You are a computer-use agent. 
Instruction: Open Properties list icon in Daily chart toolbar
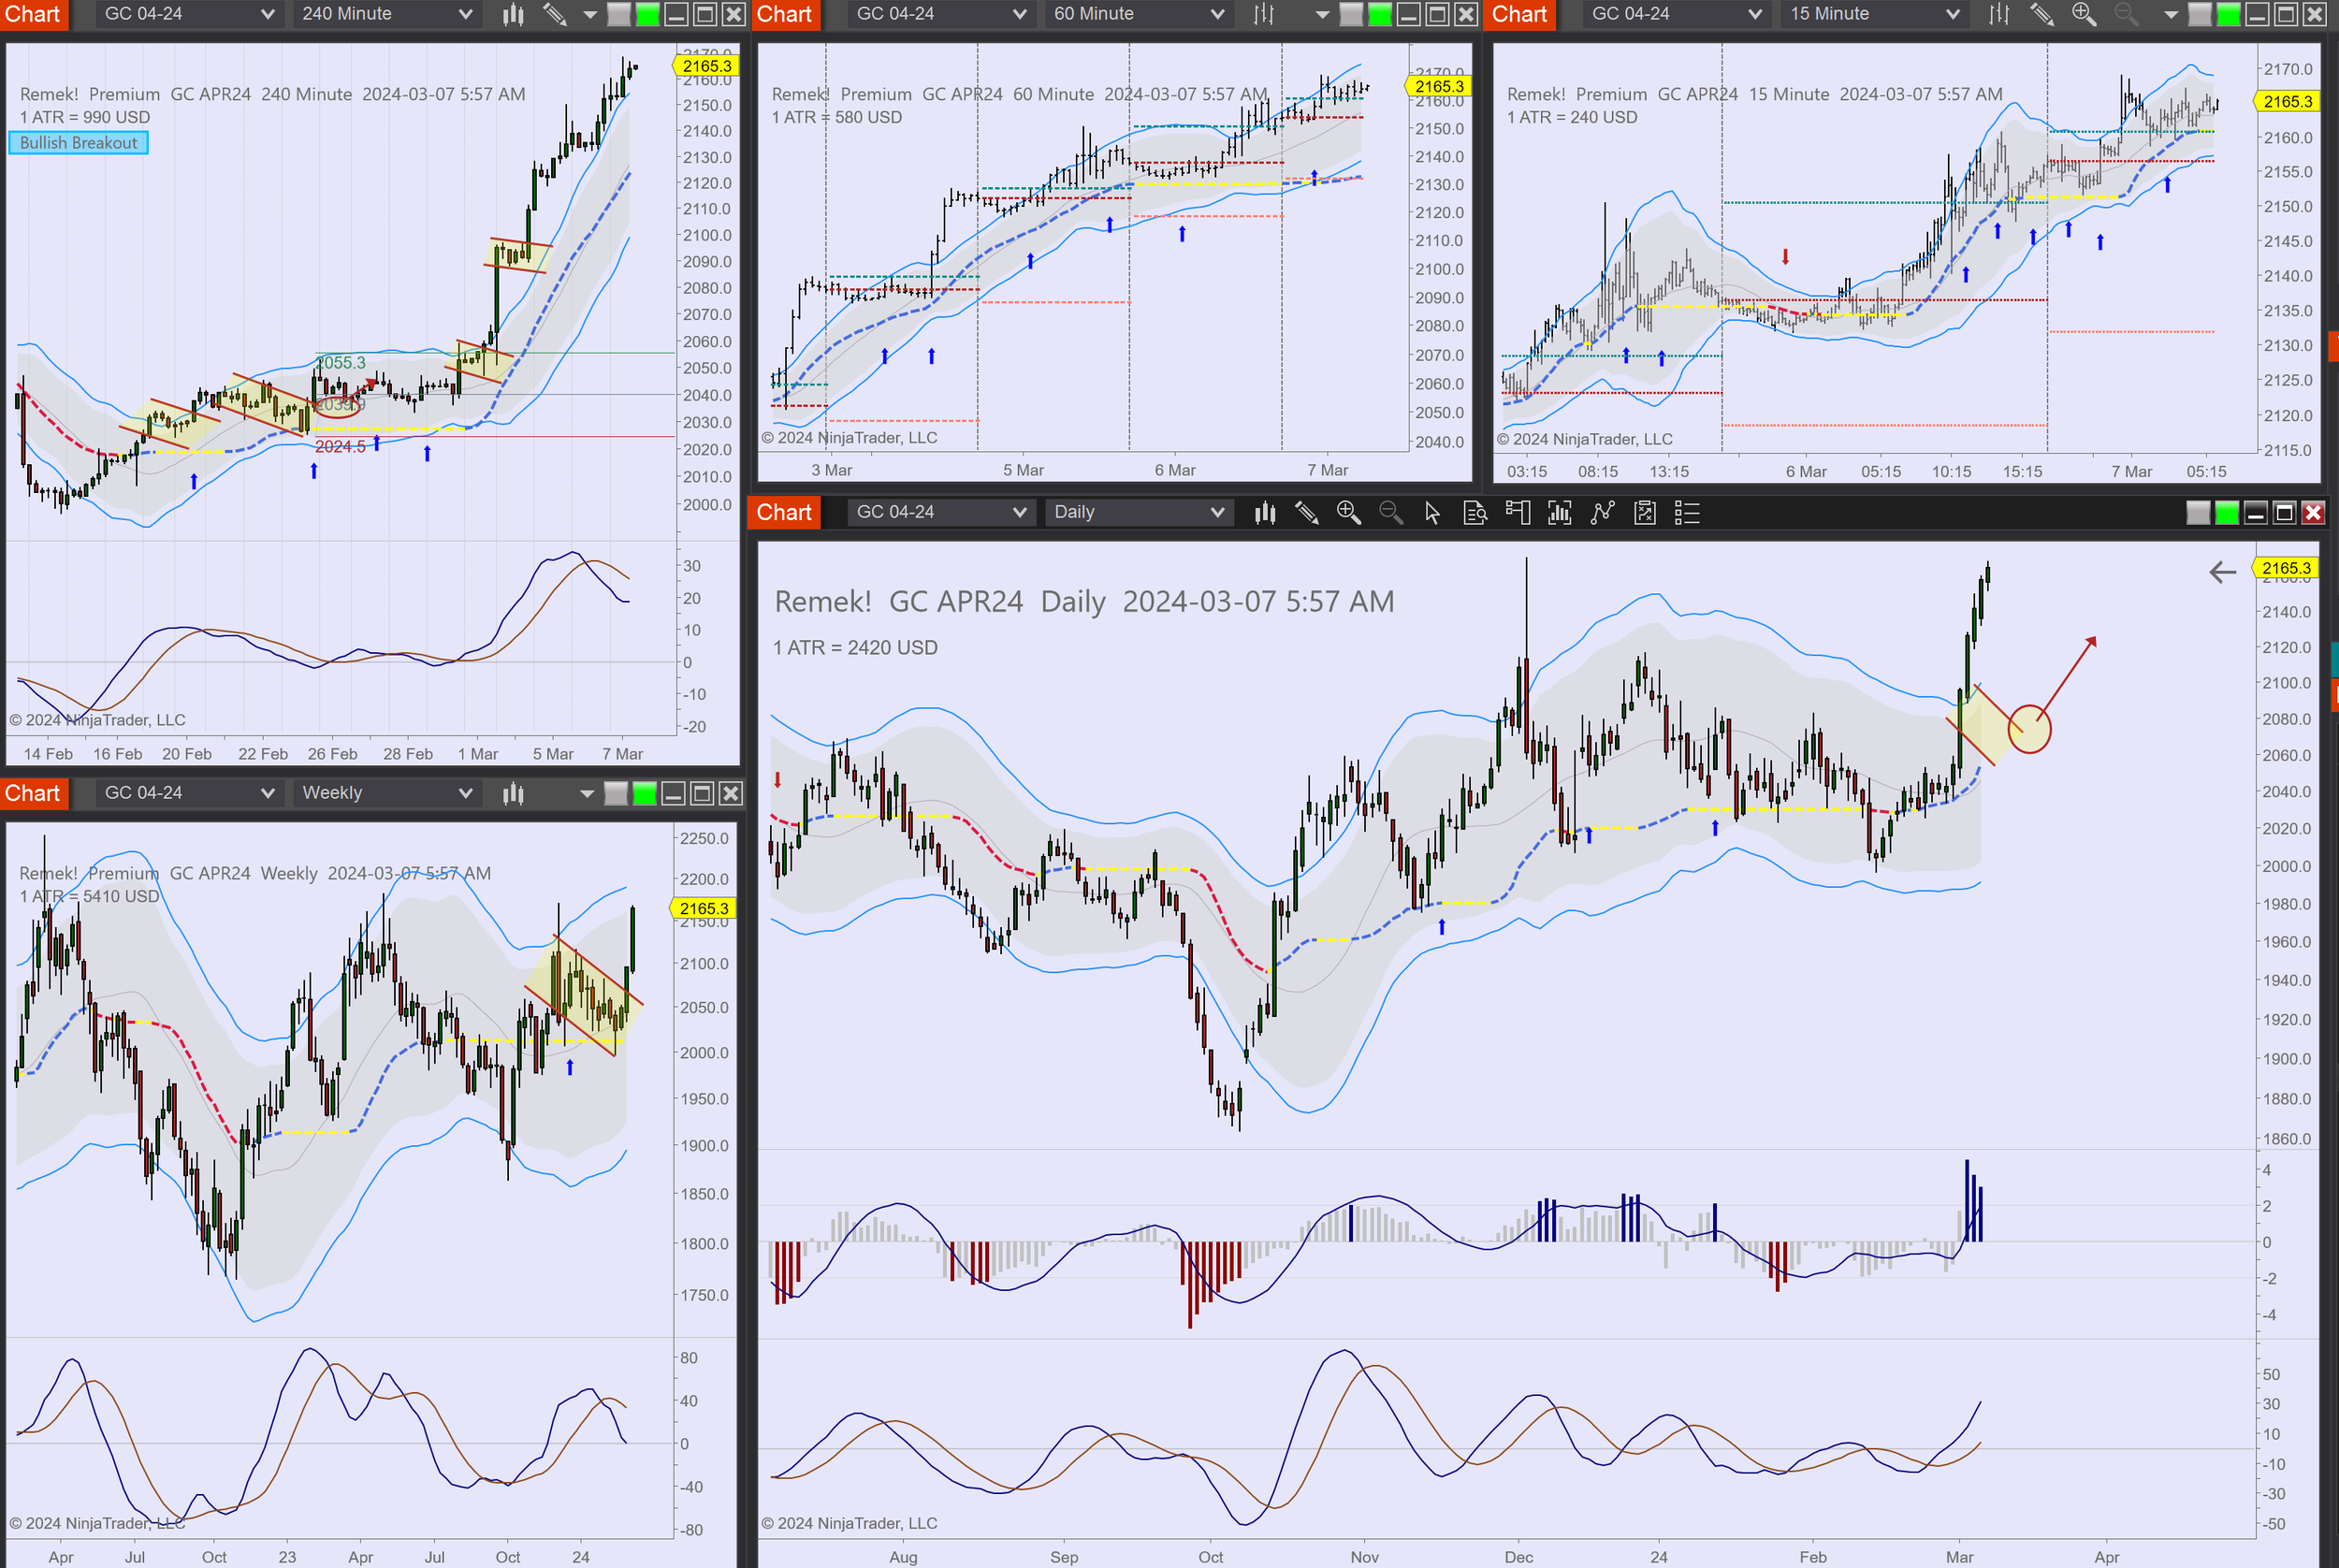pyautogui.click(x=1687, y=513)
